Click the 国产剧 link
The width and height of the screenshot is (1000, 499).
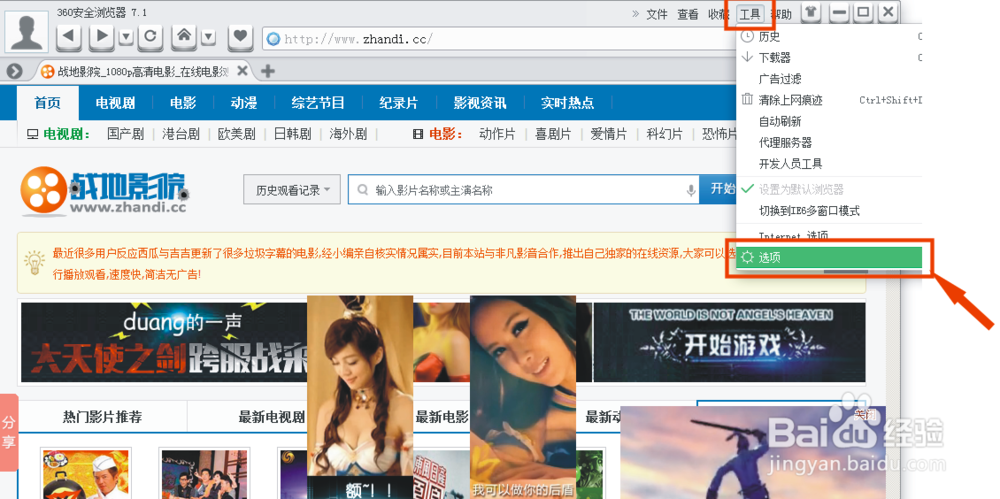click(x=126, y=134)
